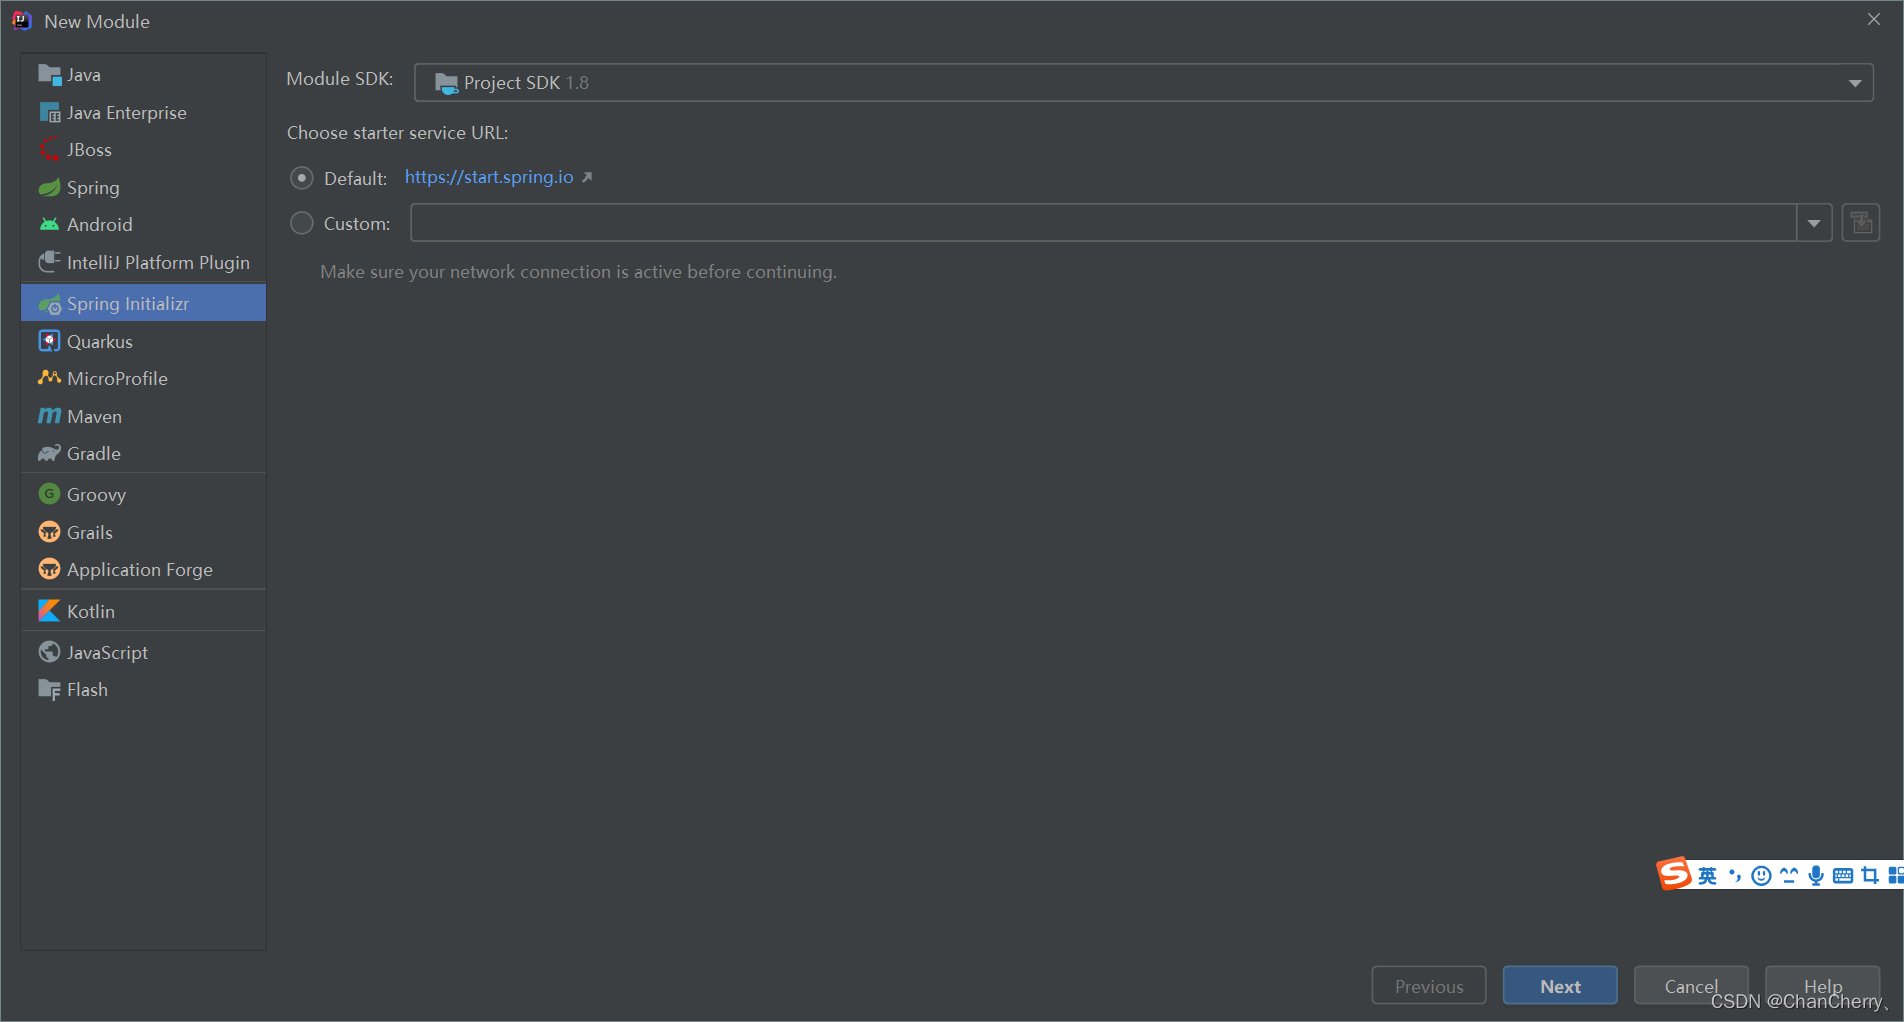Image resolution: width=1904 pixels, height=1022 pixels.
Task: Click the Spring leaf icon
Action: tap(49, 188)
